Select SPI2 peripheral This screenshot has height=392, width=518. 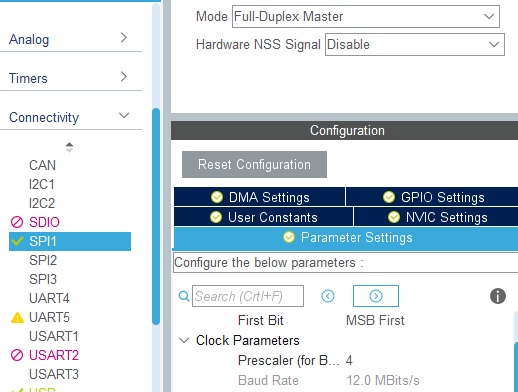tap(43, 260)
